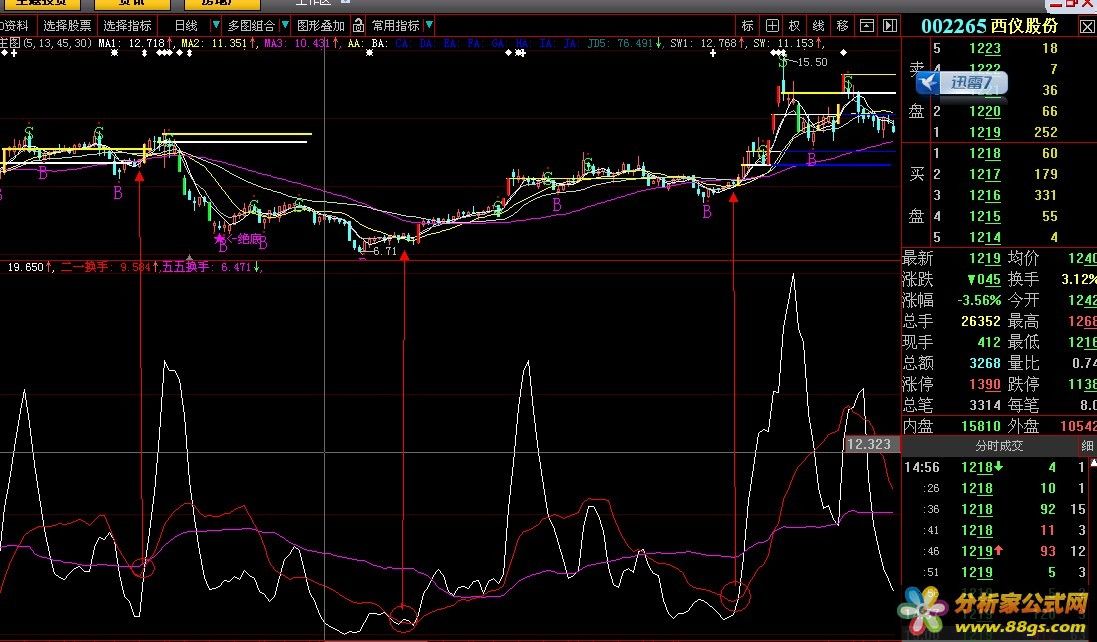This screenshot has width=1097, height=642.
Task: Click buy level 5 price 1214
Action: (x=984, y=237)
